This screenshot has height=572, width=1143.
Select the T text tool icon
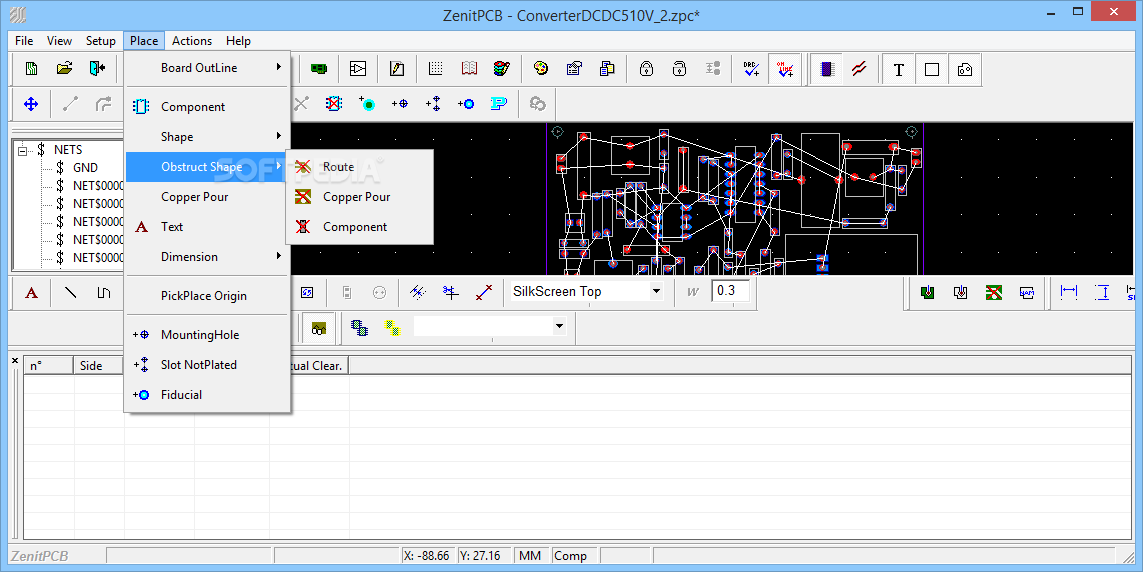click(x=899, y=69)
